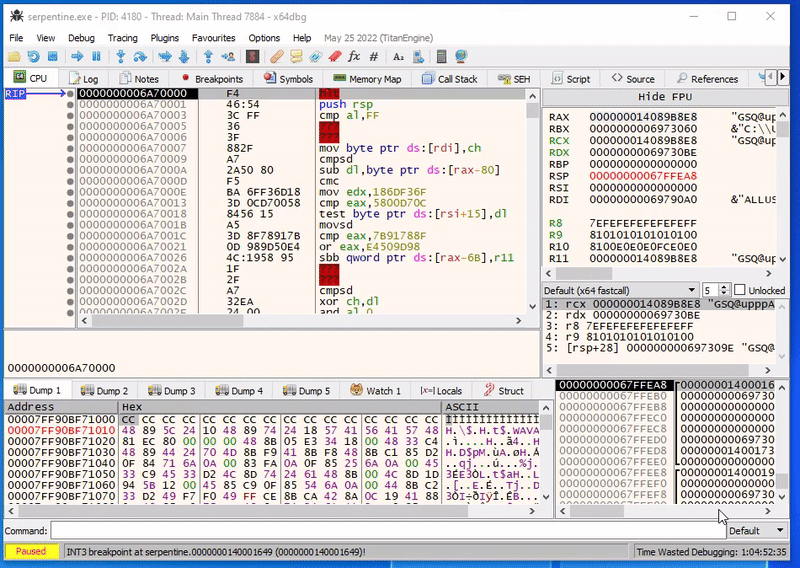
Task: Toggle breakpoint bullet at address 0000000006A70007
Action: [x=70, y=149]
